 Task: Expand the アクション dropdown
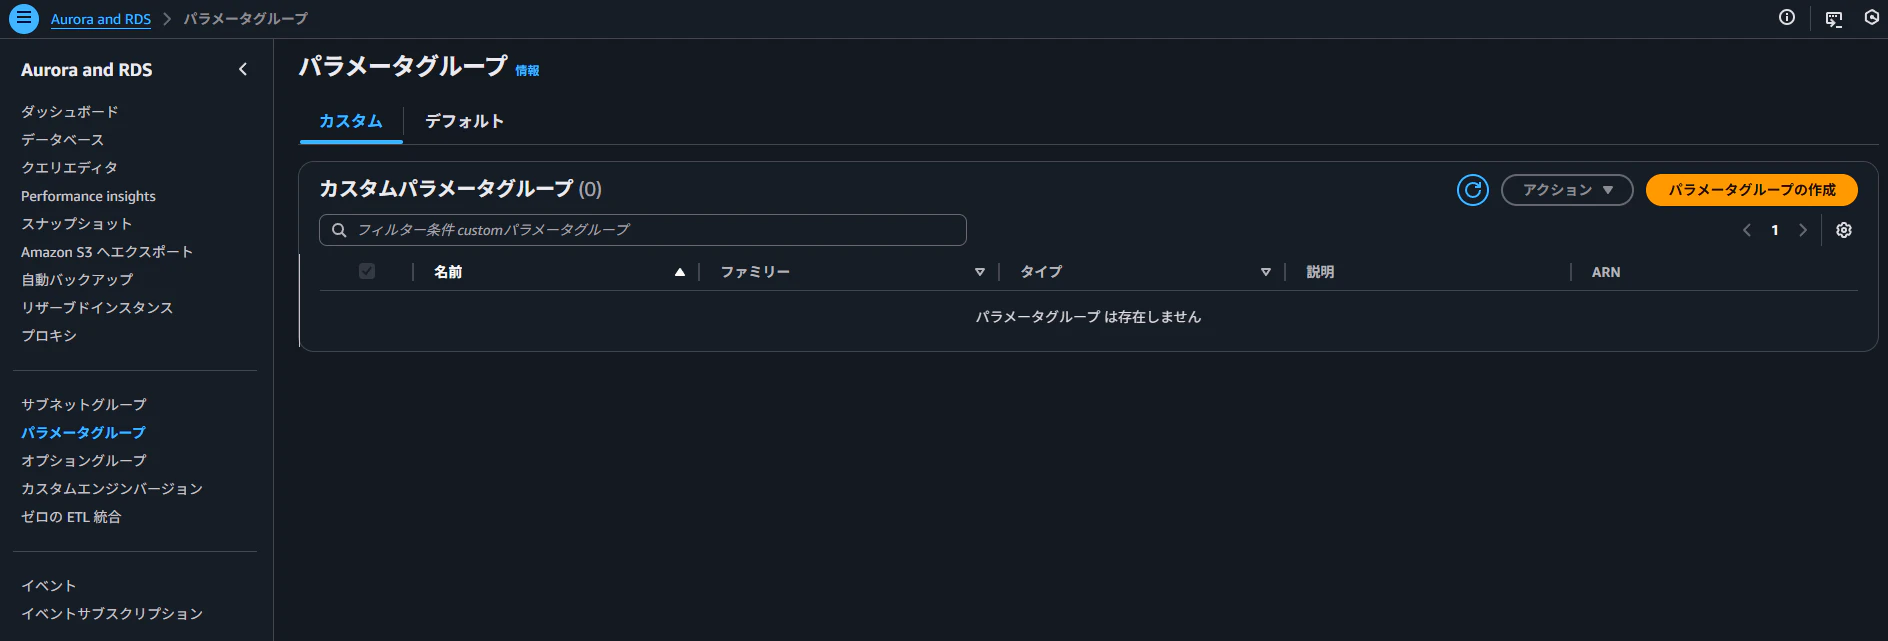[x=1567, y=190]
